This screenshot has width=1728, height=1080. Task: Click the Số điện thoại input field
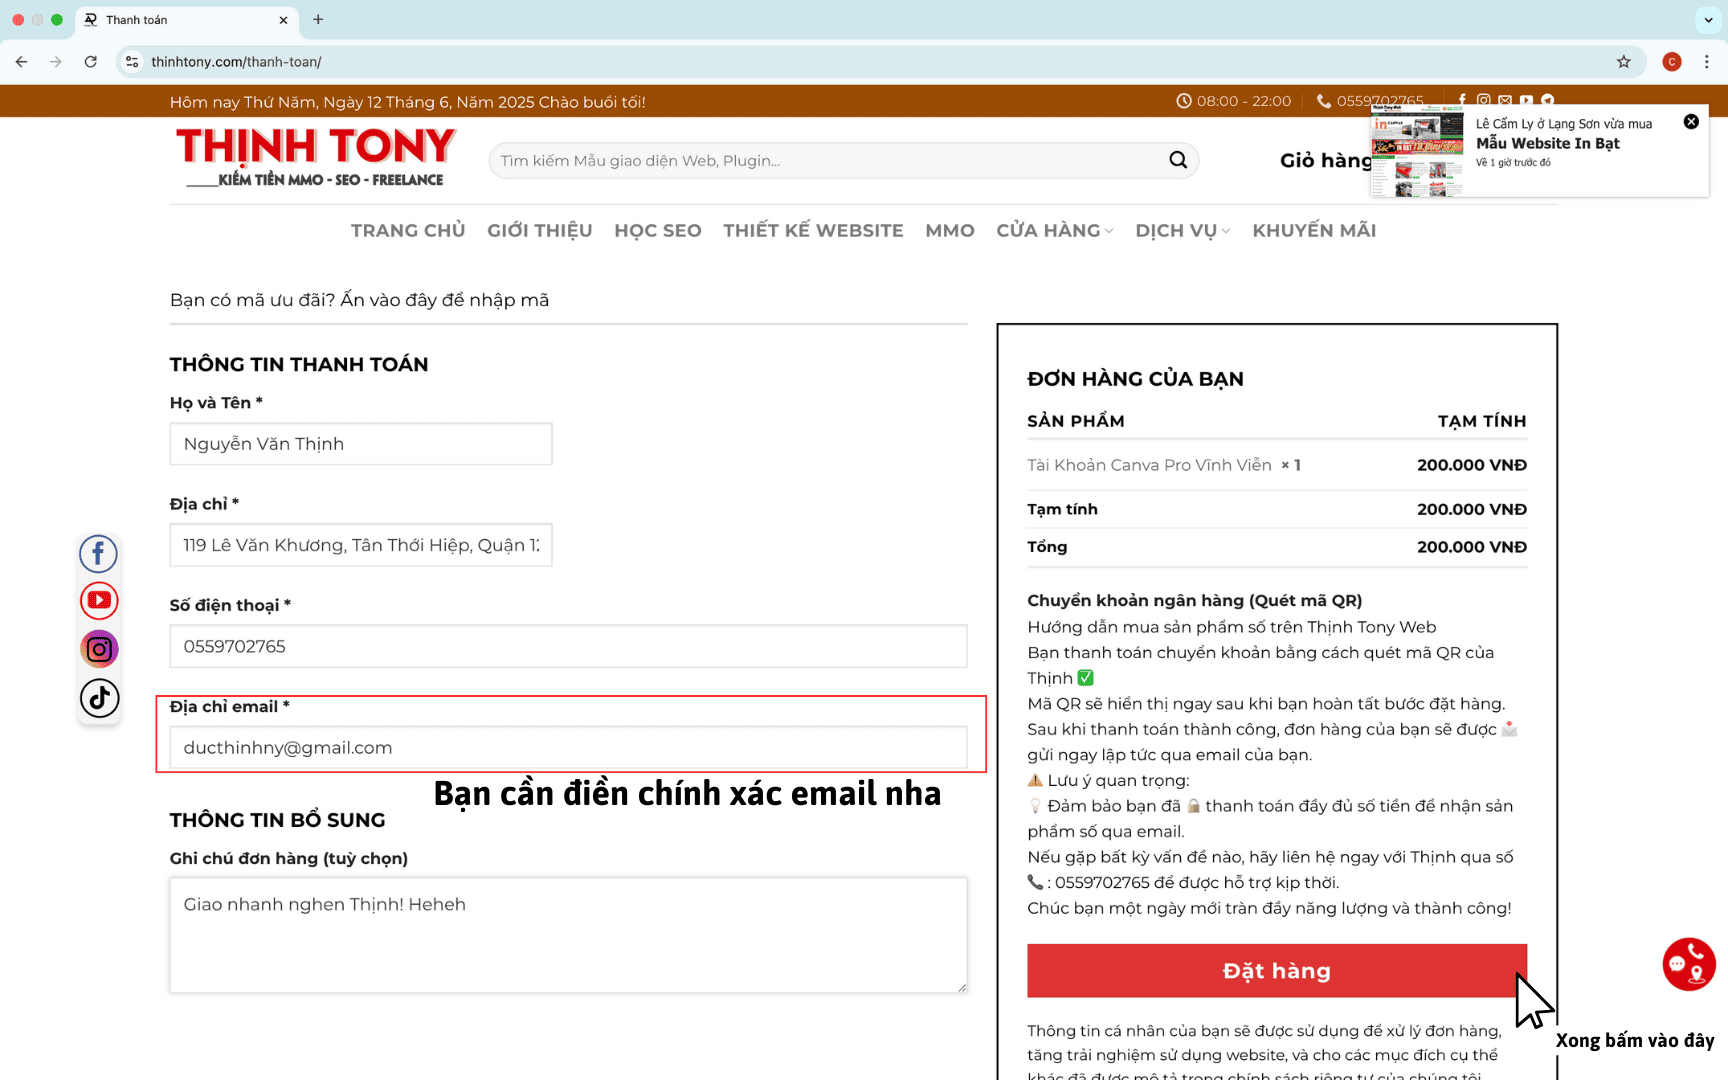[x=568, y=646]
